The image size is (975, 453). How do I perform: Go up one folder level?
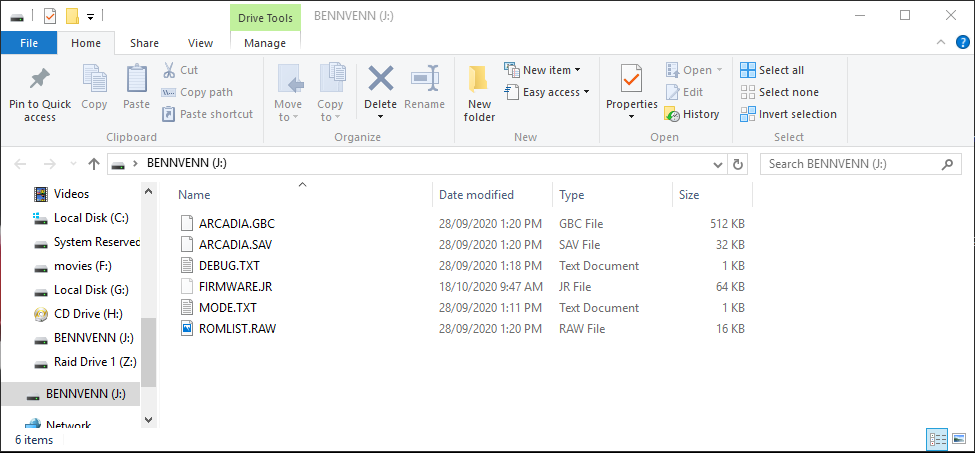[94, 164]
